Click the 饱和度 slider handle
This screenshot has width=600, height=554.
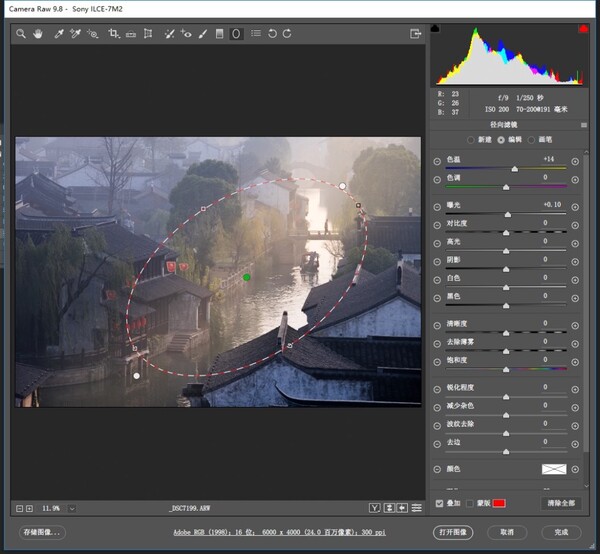click(x=506, y=369)
